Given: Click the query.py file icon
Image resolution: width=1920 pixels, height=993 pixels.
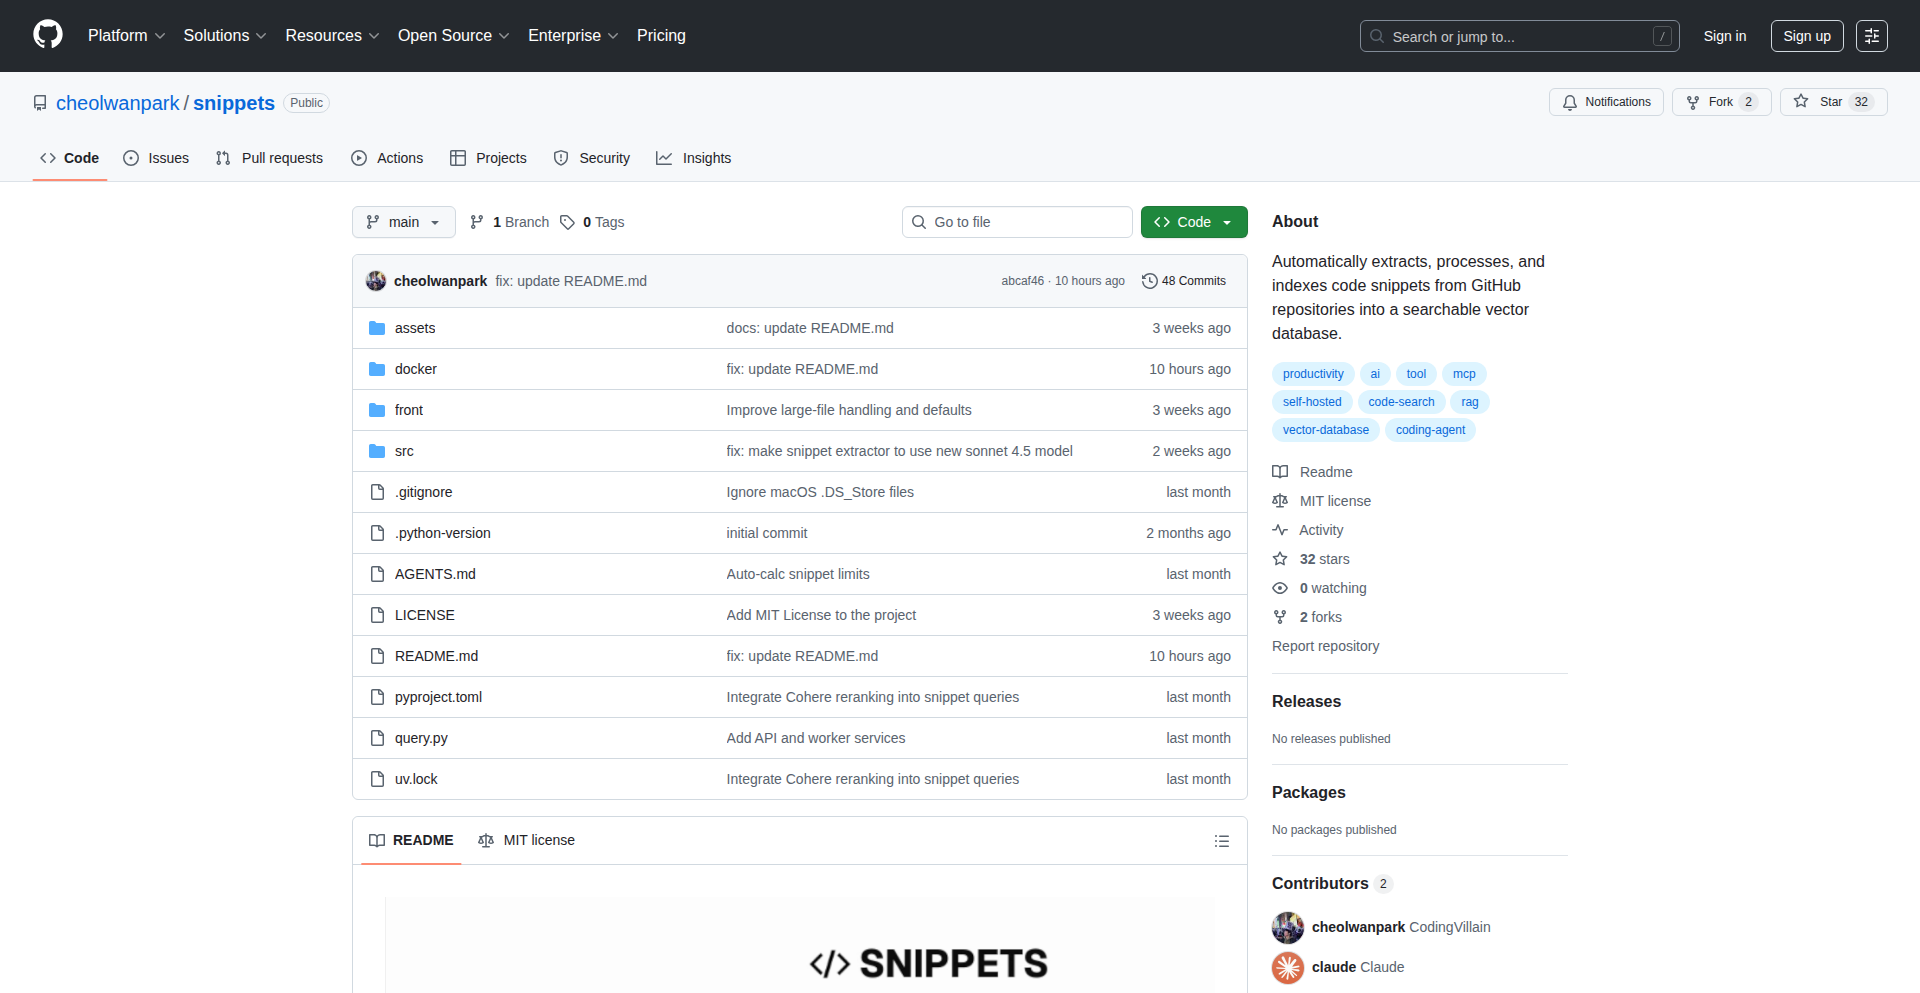Looking at the screenshot, I should click(377, 738).
